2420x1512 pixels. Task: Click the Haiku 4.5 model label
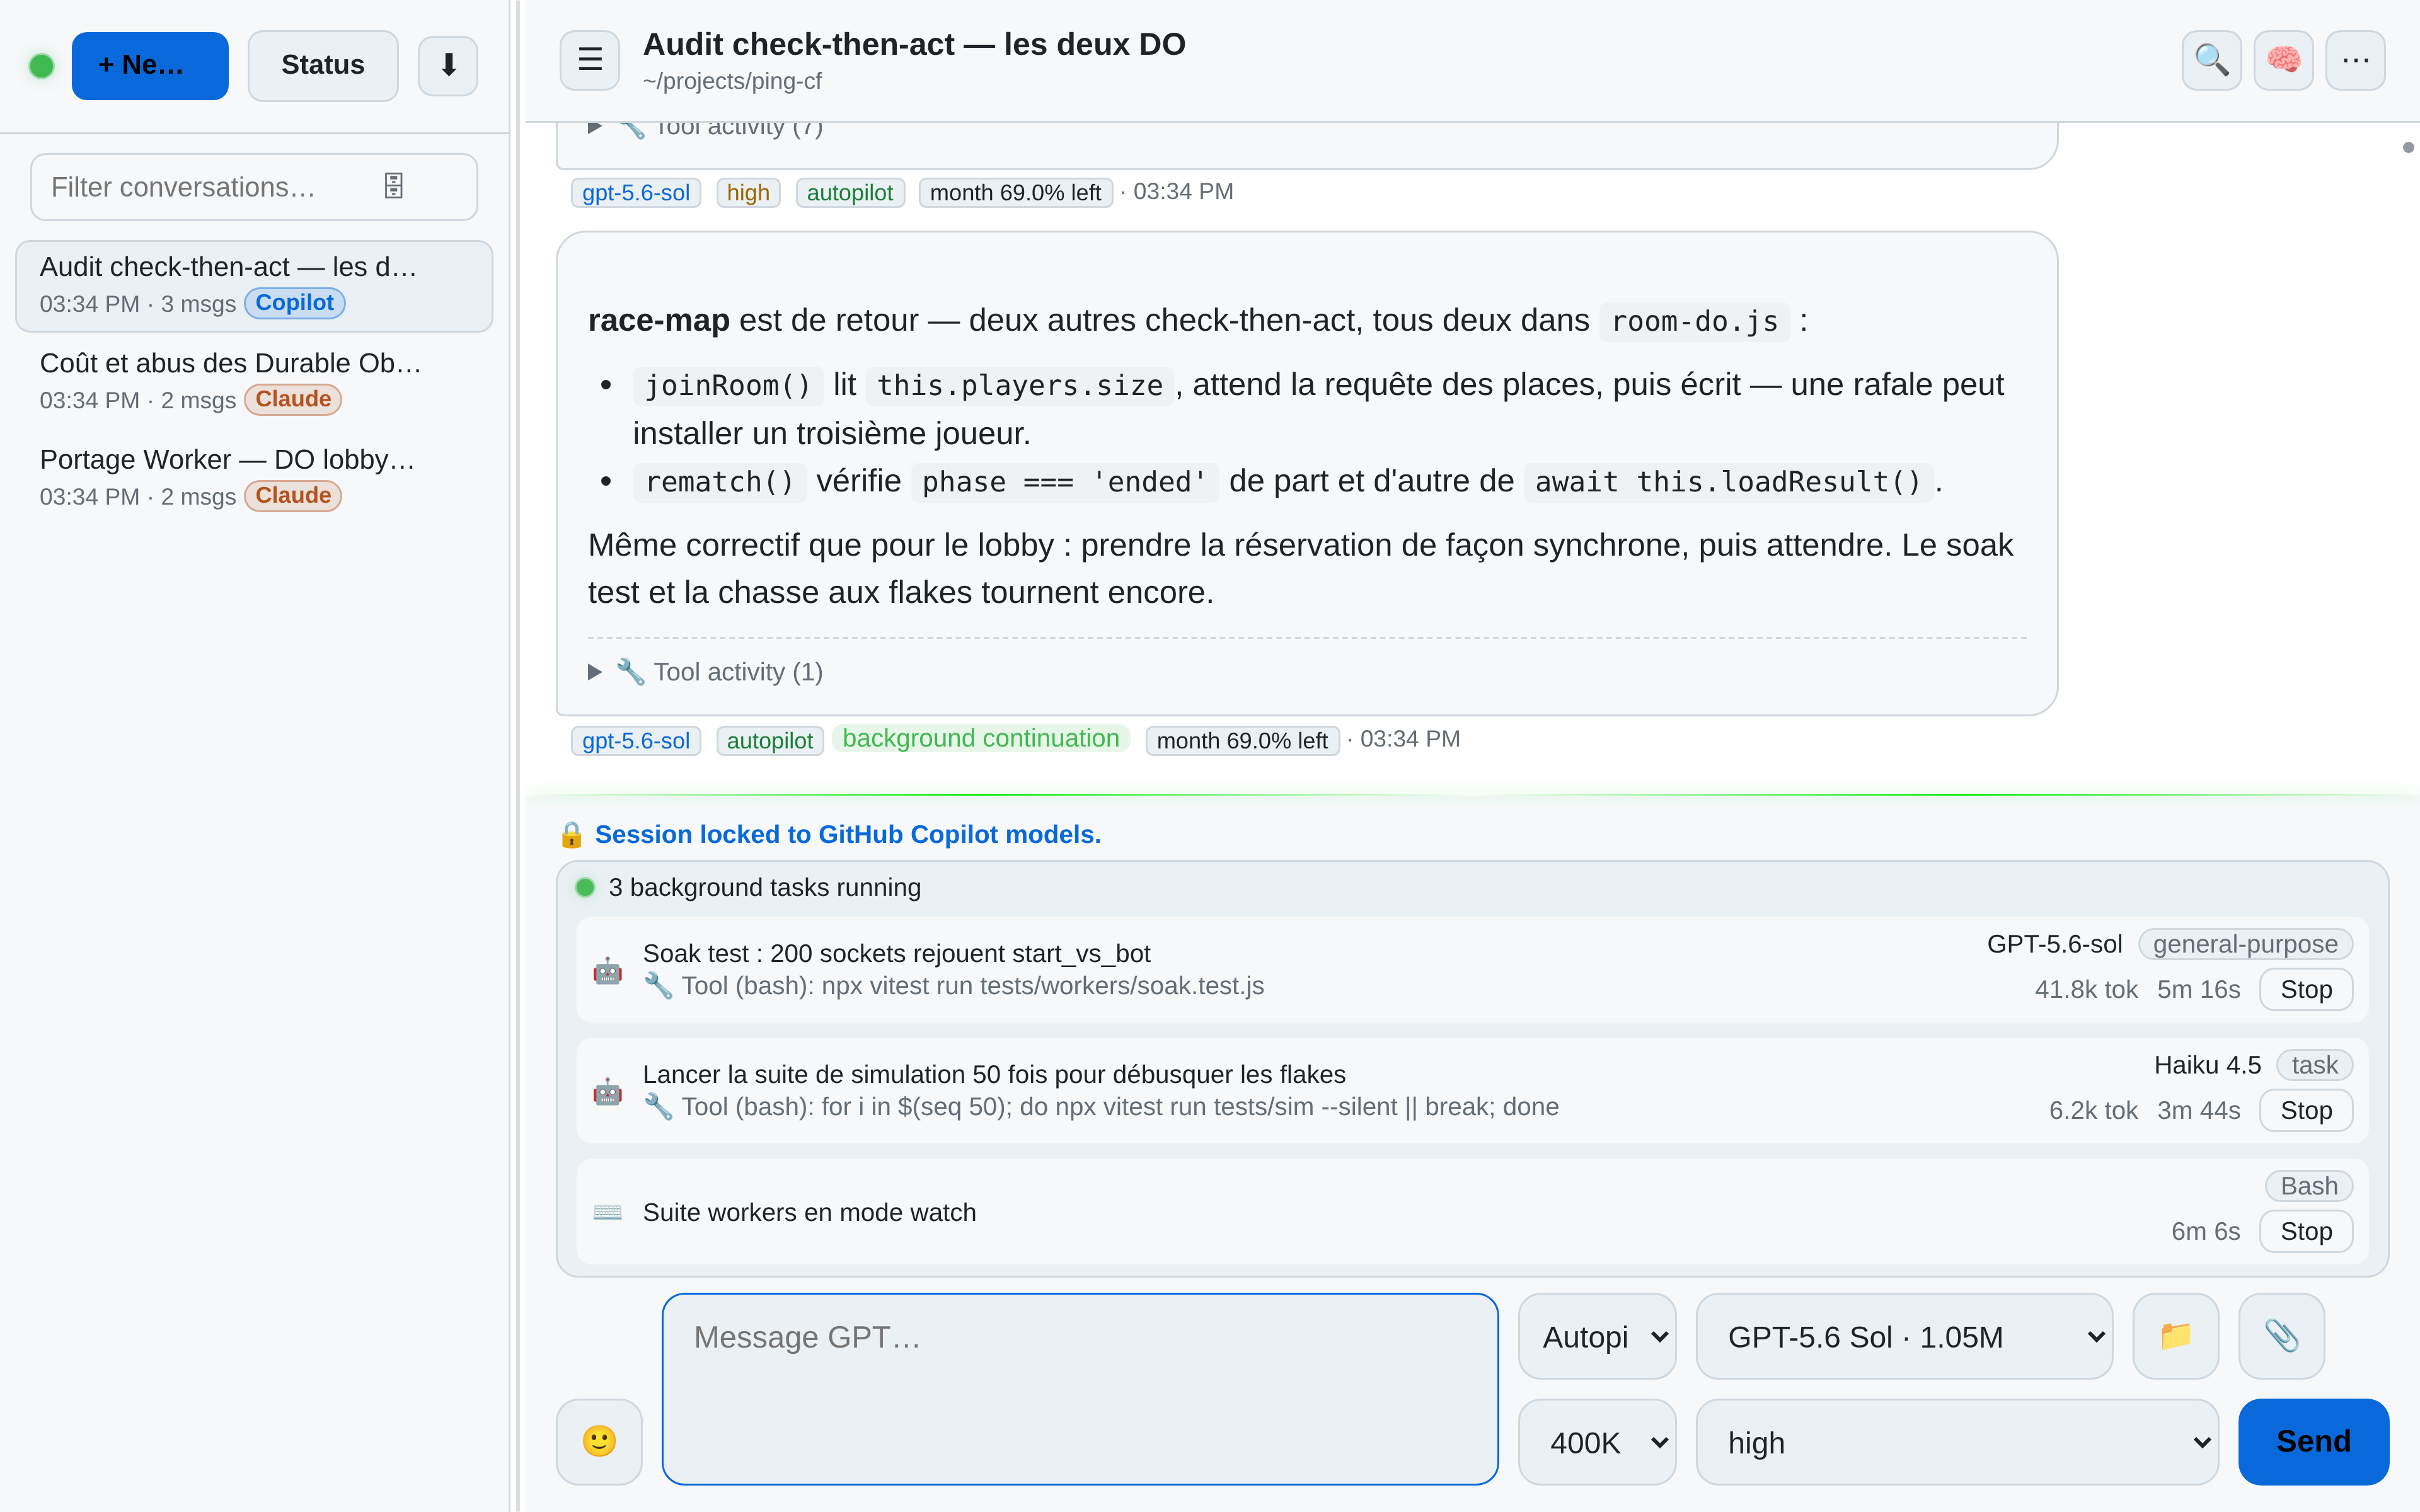(2207, 1065)
